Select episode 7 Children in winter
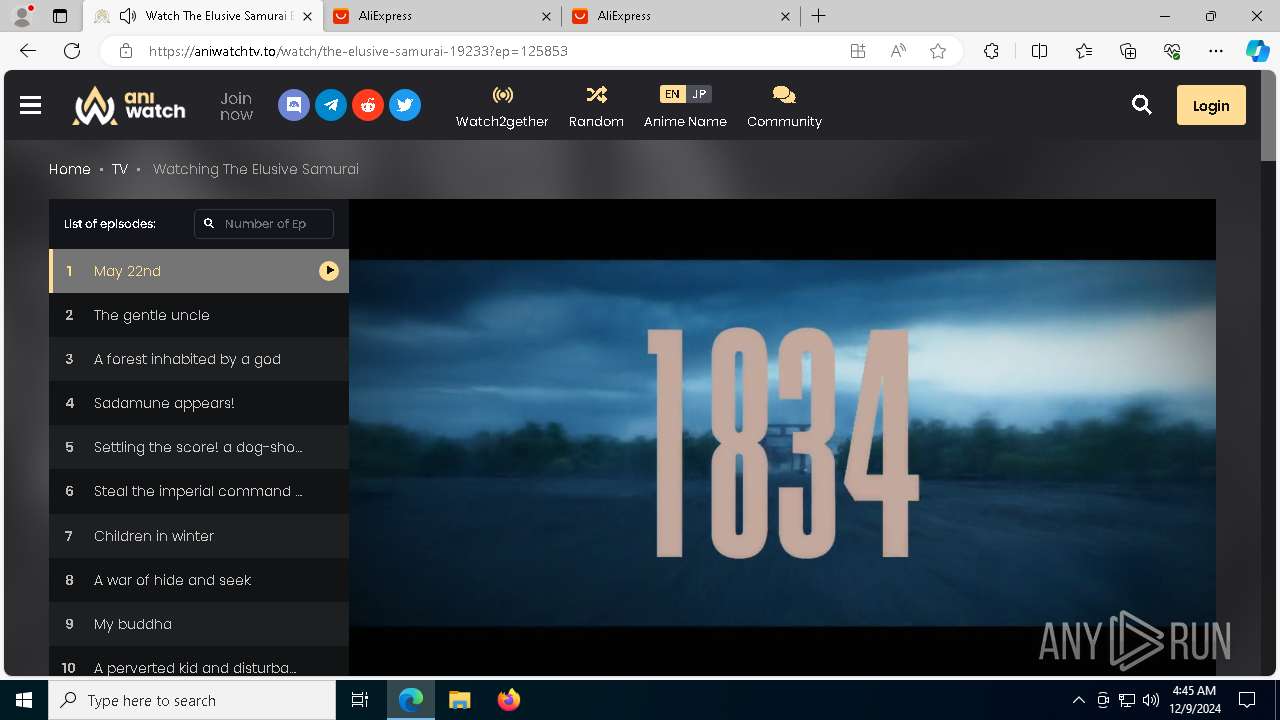The image size is (1280, 720). pos(199,536)
